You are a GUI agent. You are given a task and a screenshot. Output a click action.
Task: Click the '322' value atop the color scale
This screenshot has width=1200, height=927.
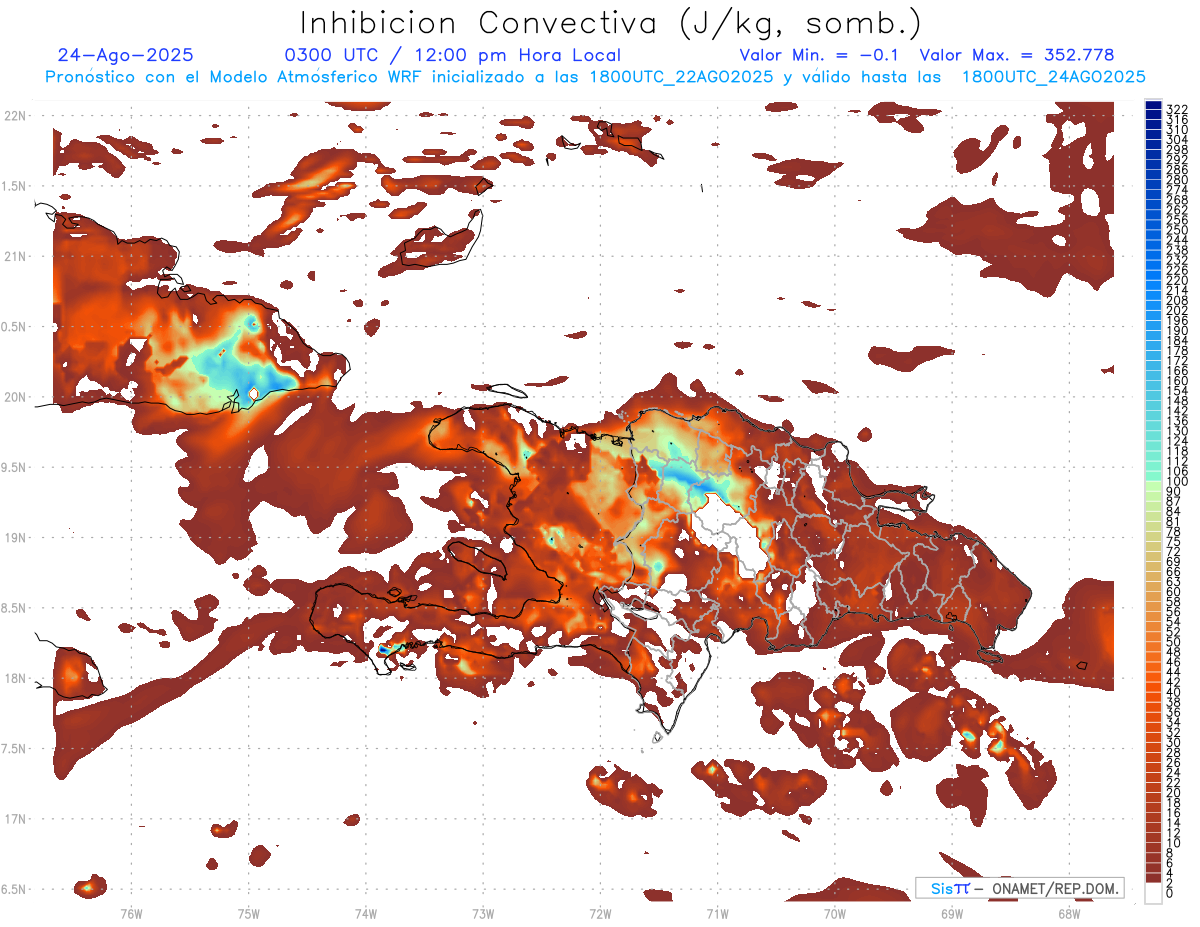coord(1177,109)
